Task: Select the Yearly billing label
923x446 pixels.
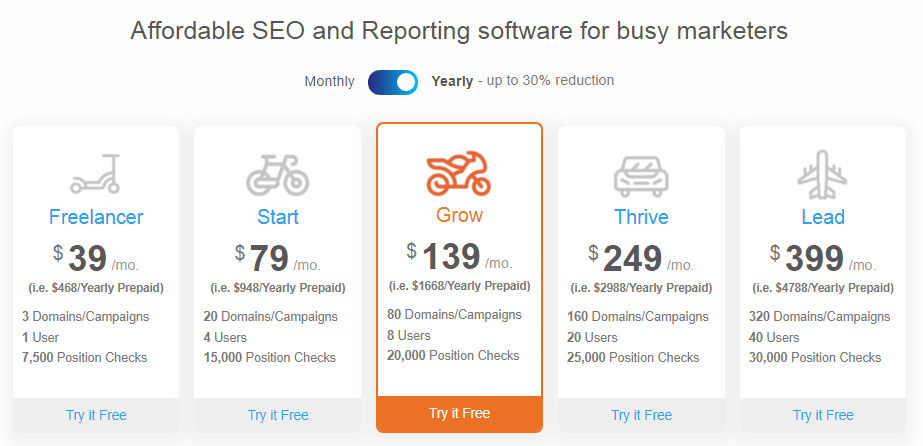Action: [x=452, y=81]
